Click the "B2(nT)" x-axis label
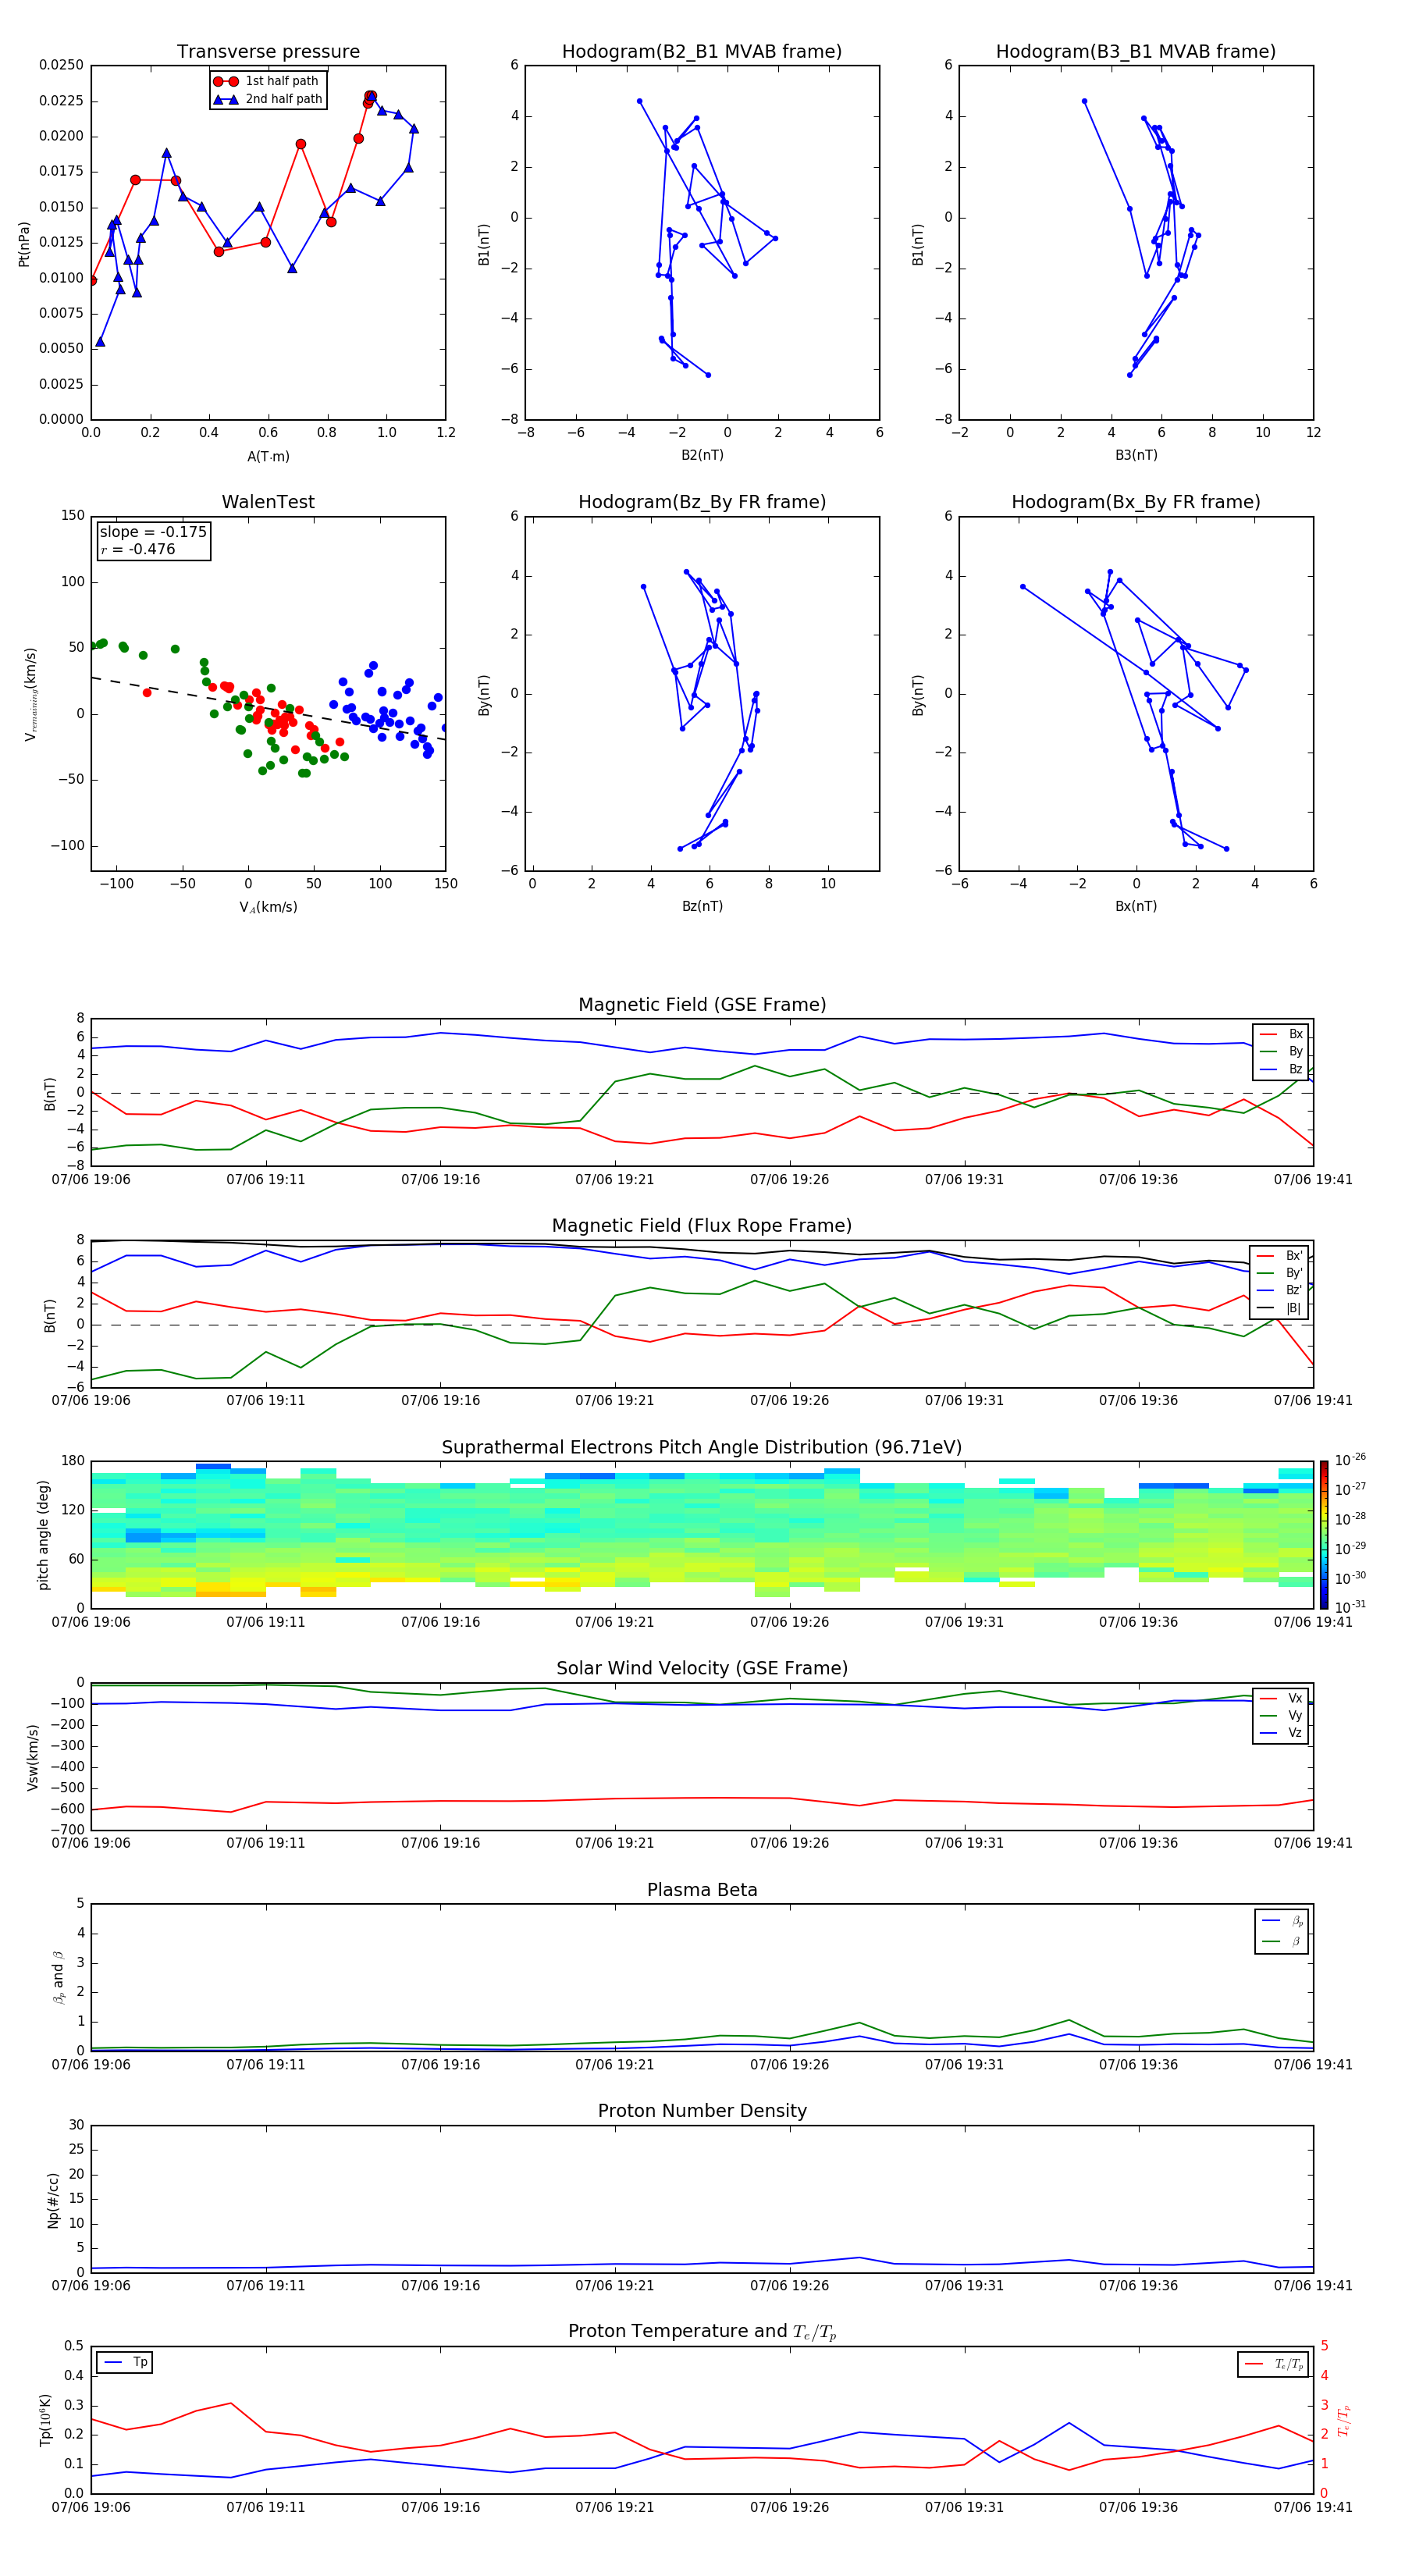Viewport: 1405px width, 2576px height. tap(702, 455)
